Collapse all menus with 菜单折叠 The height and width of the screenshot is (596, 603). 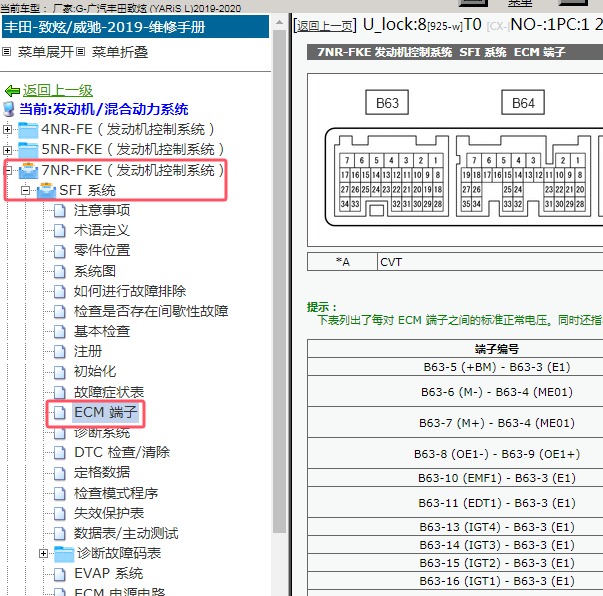(x=120, y=52)
